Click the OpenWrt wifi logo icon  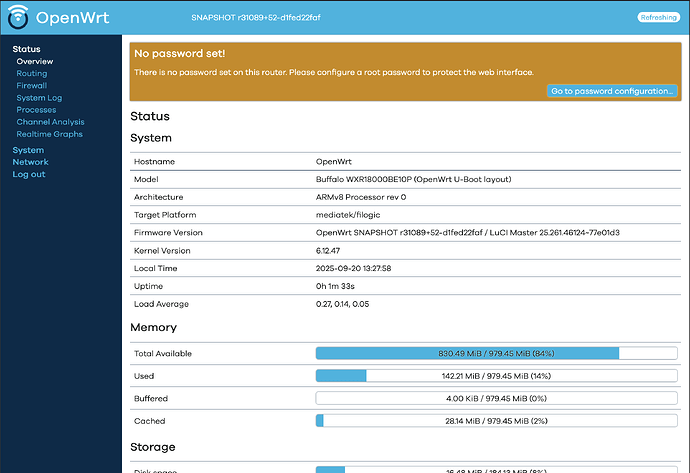click(x=18, y=17)
